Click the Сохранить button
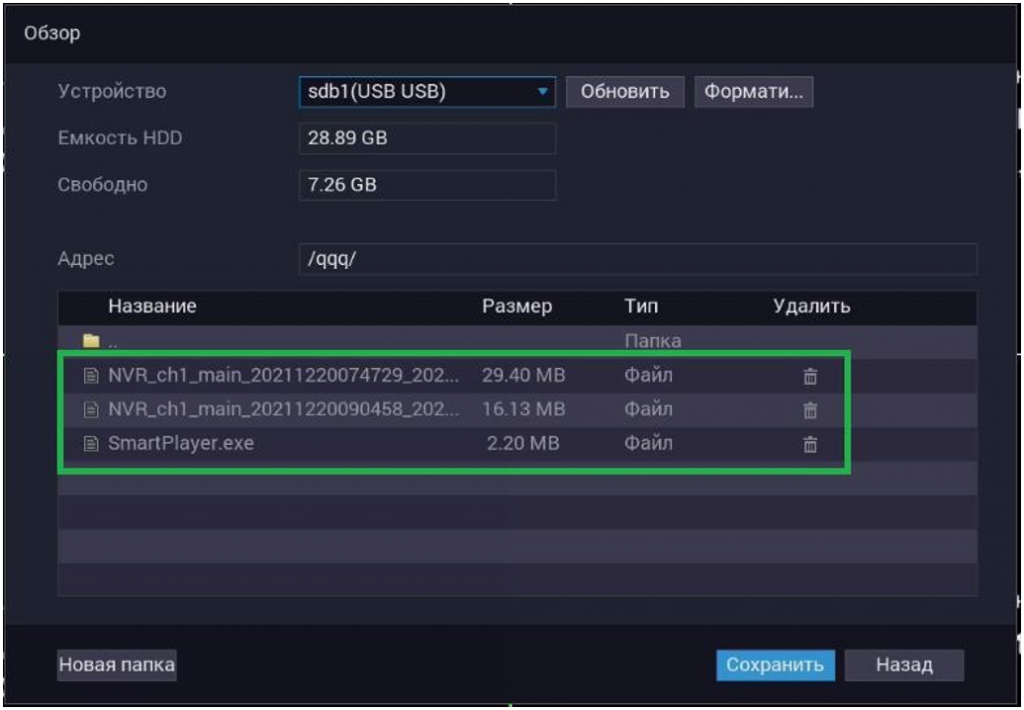Image resolution: width=1024 pixels, height=710 pixels. click(x=775, y=665)
